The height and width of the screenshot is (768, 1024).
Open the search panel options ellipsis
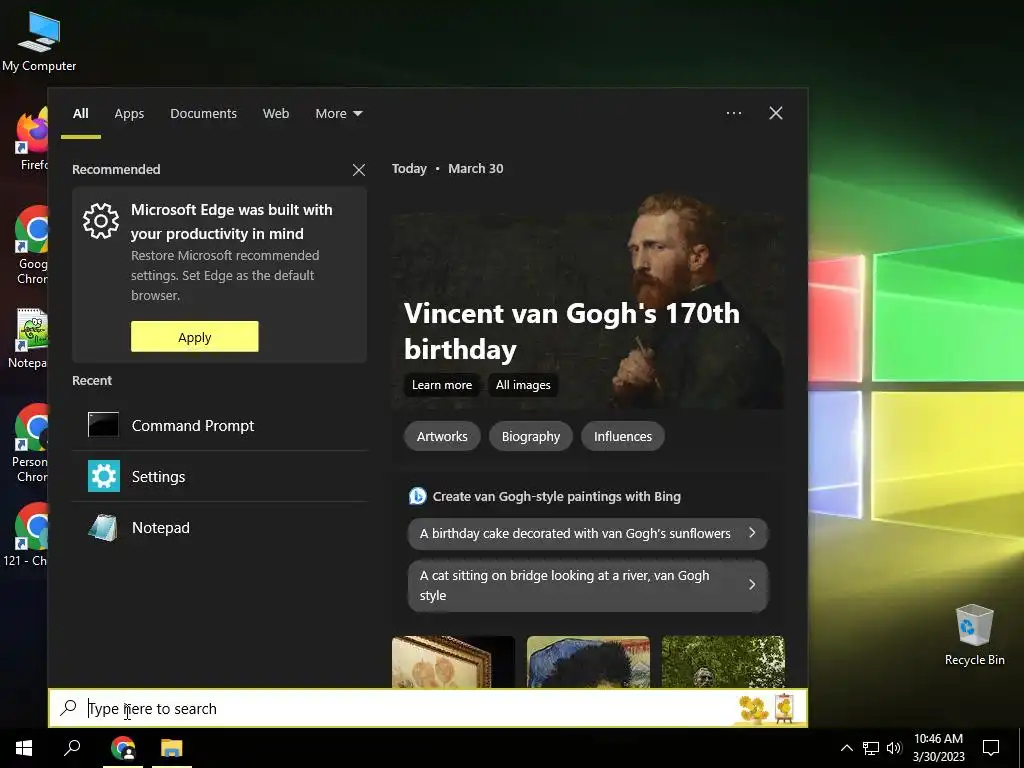pos(734,113)
